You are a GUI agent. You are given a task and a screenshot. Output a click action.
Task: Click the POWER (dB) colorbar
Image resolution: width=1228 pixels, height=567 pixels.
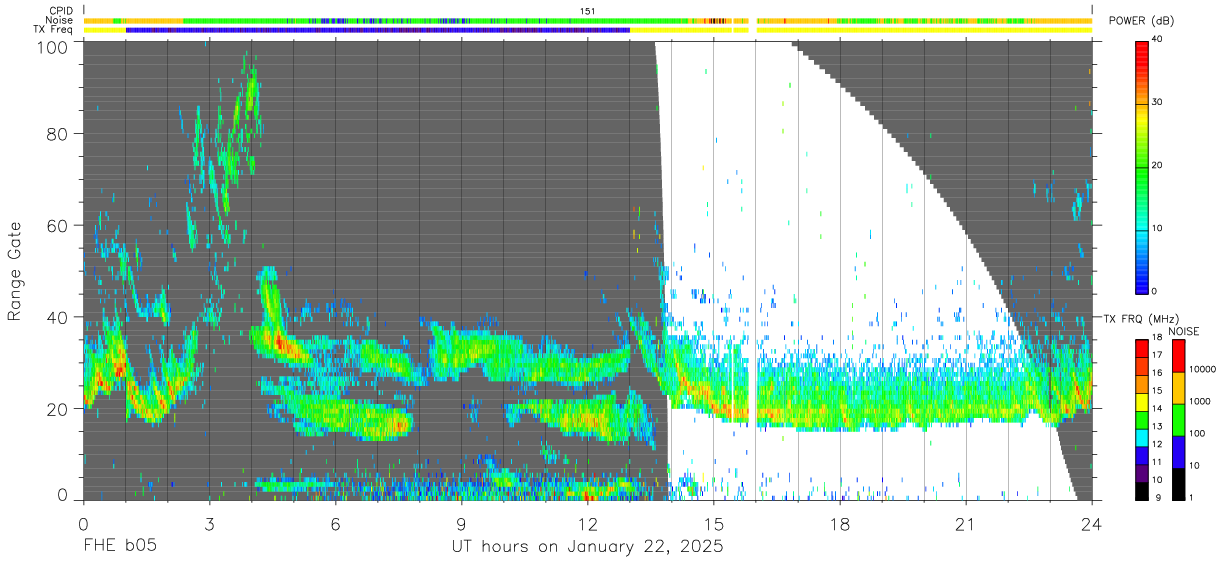tap(1142, 166)
